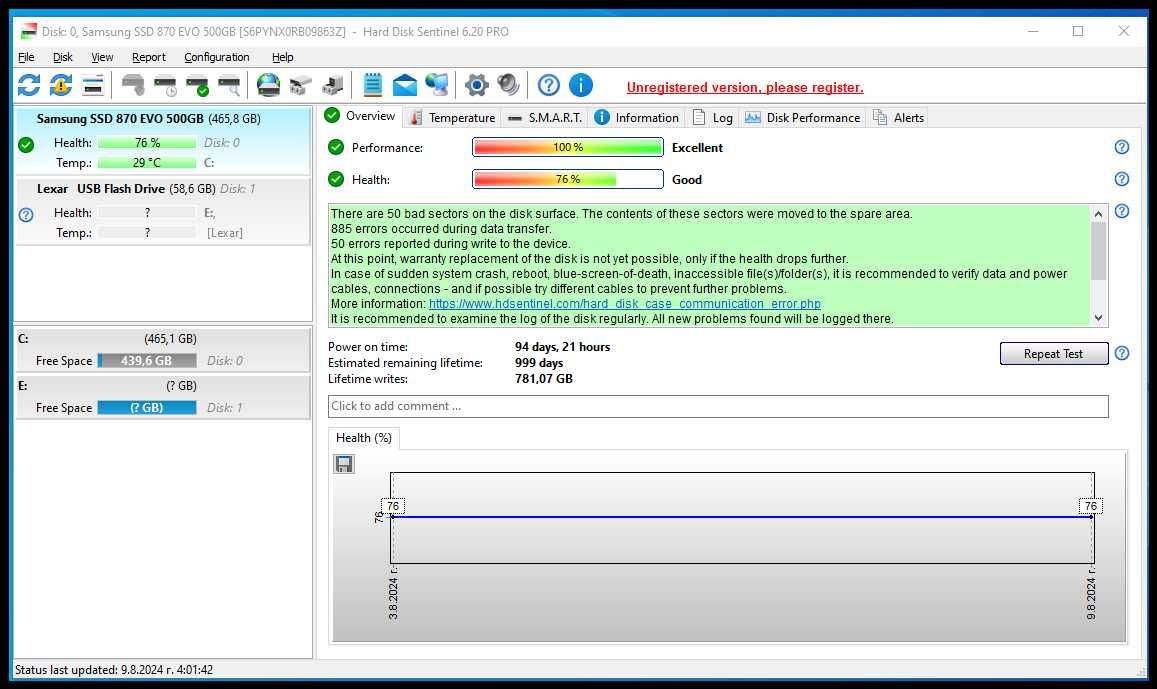This screenshot has height=689, width=1157.
Task: Click the blue info circle toolbar icon
Action: point(581,86)
